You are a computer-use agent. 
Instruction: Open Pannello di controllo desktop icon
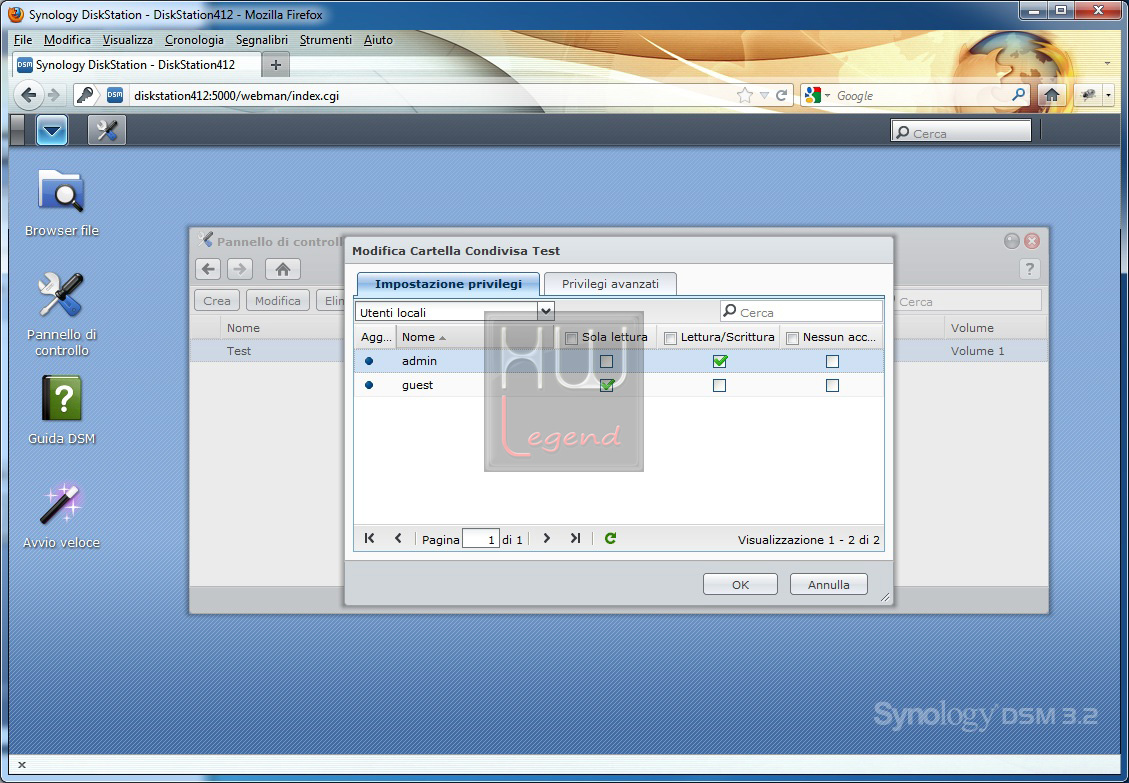[61, 314]
